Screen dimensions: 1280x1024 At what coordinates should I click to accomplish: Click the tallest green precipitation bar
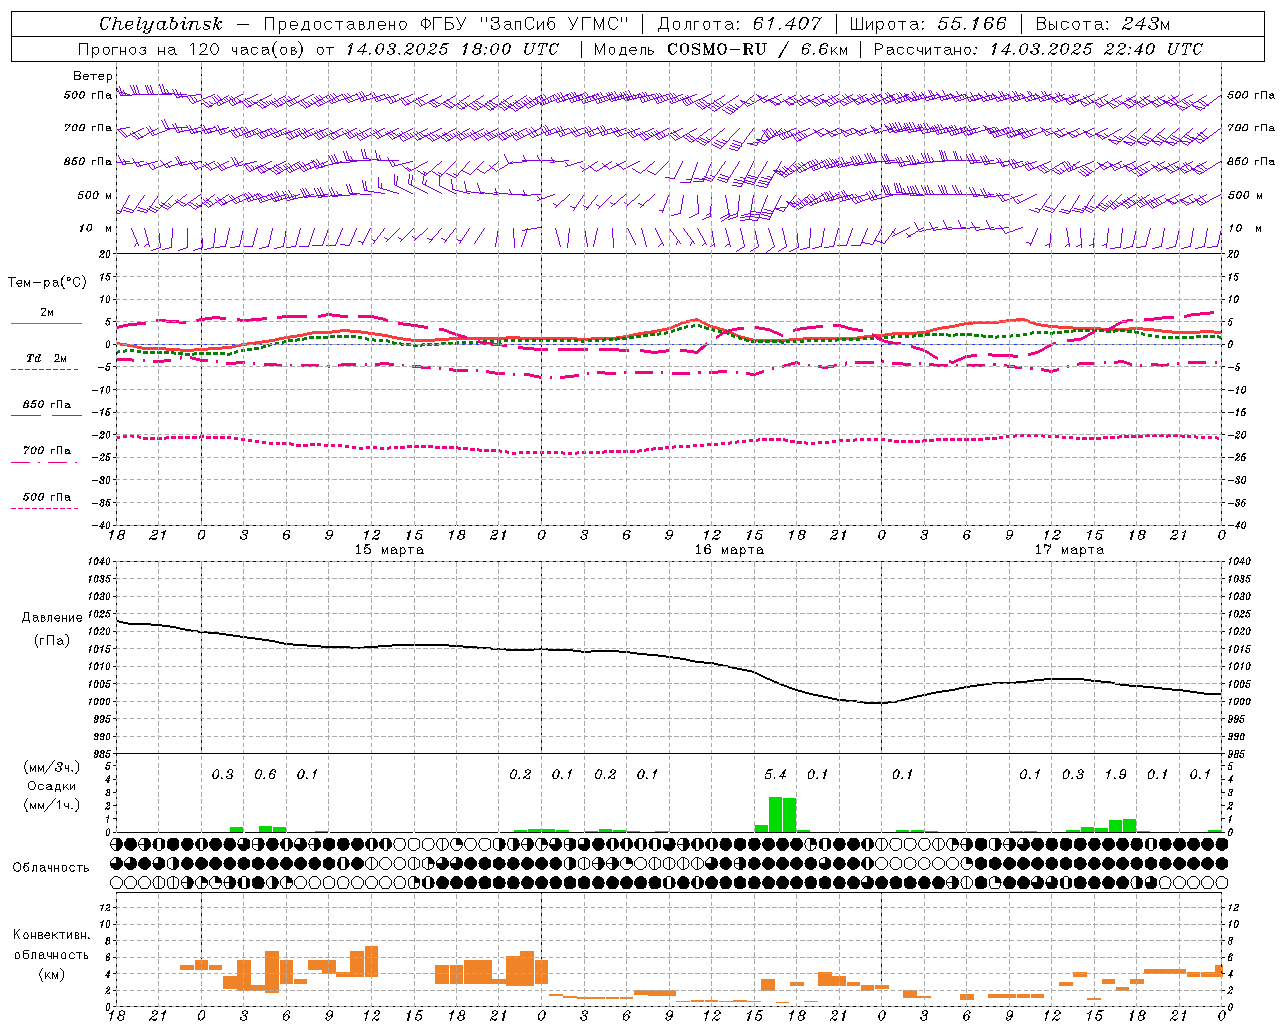[775, 814]
